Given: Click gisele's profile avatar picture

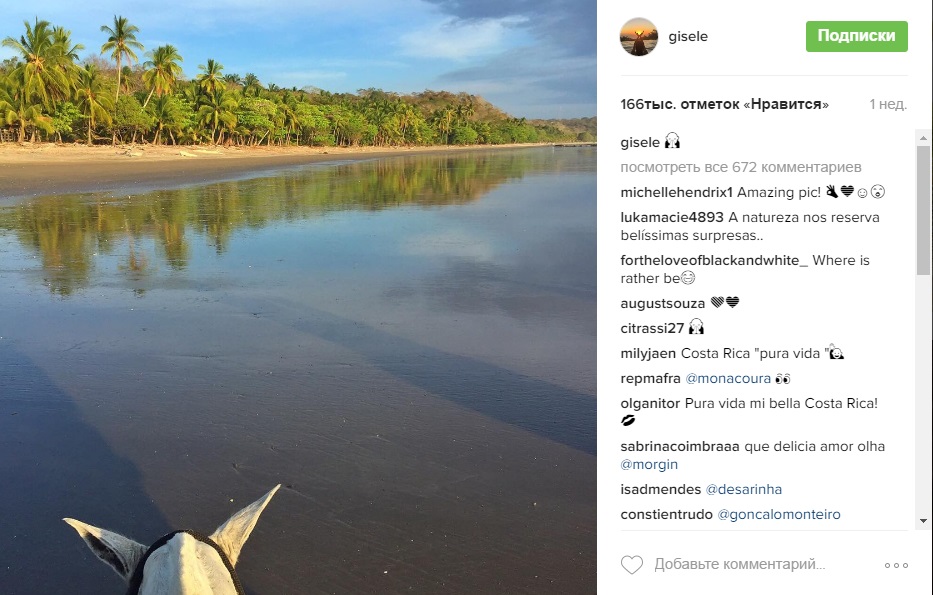Looking at the screenshot, I should pos(639,37).
